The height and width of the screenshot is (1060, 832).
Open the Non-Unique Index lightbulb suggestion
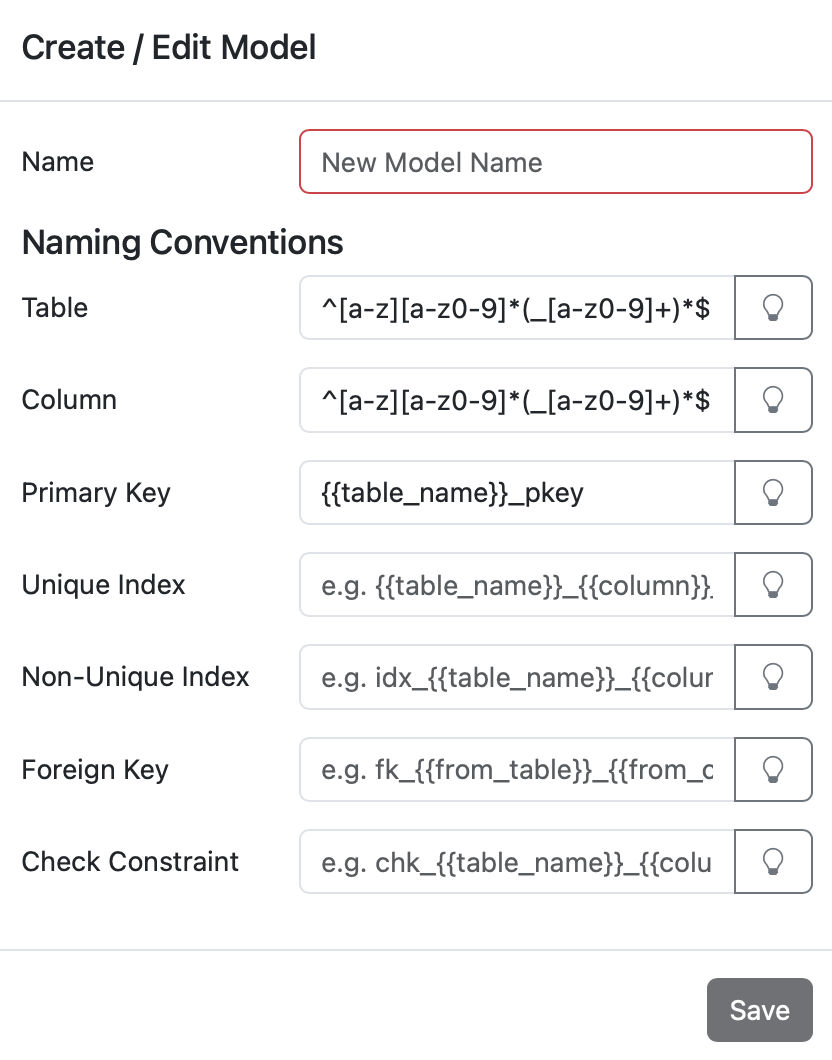pos(773,677)
